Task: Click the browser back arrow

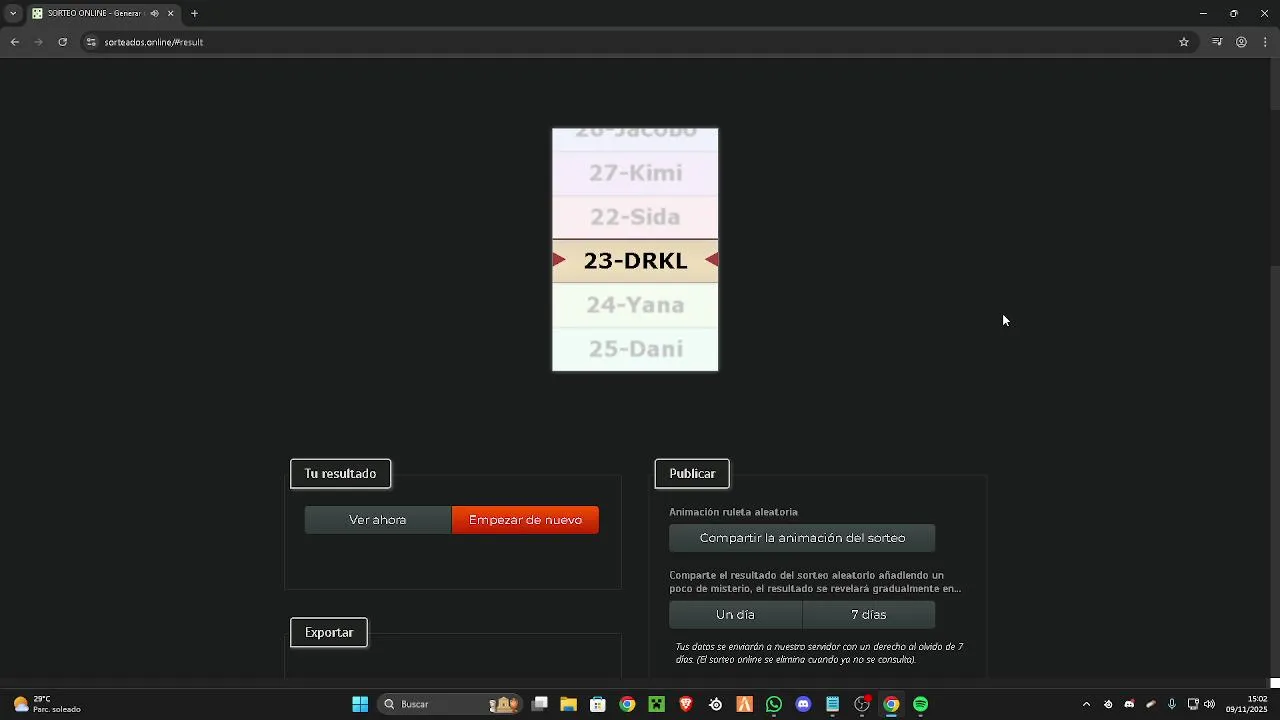Action: (14, 42)
